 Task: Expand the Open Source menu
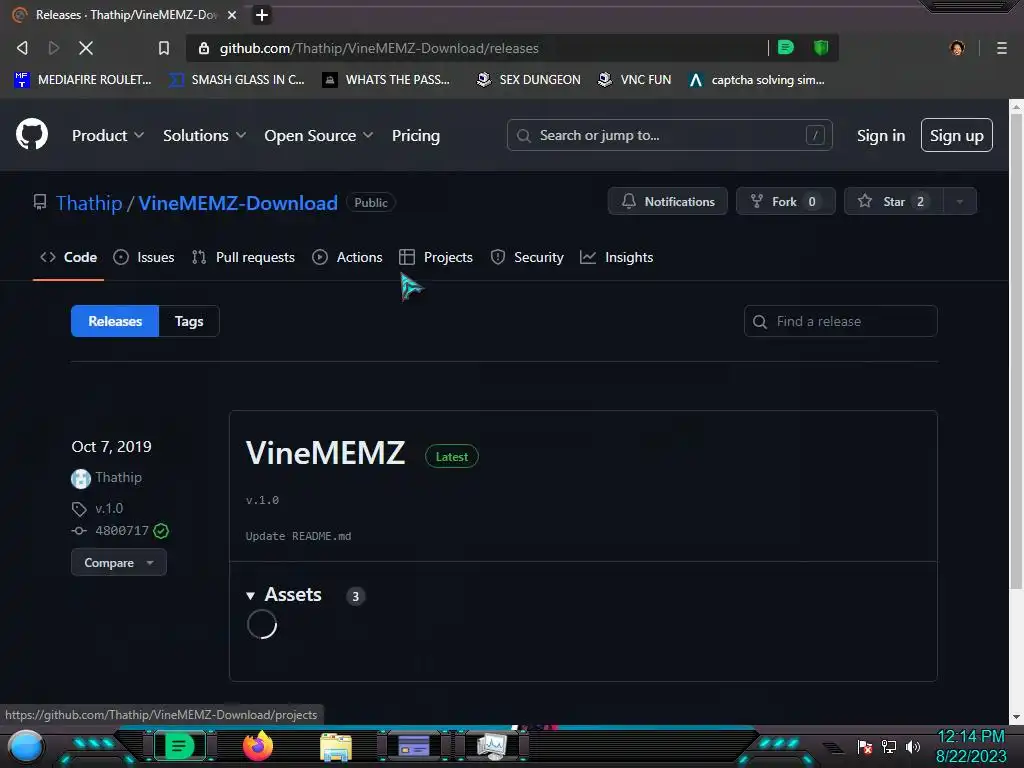click(x=319, y=135)
